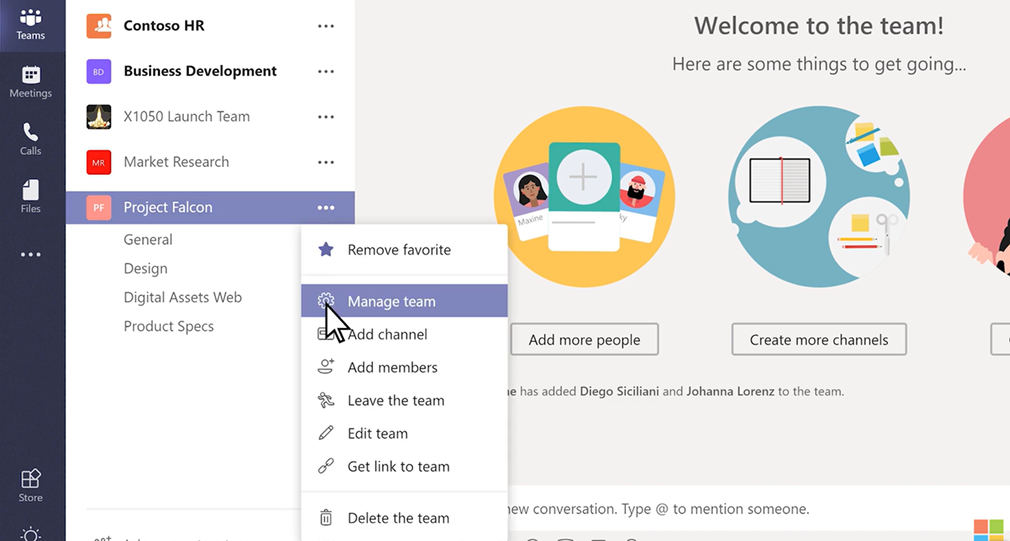
Task: Choose Add members menu entry
Action: point(405,367)
